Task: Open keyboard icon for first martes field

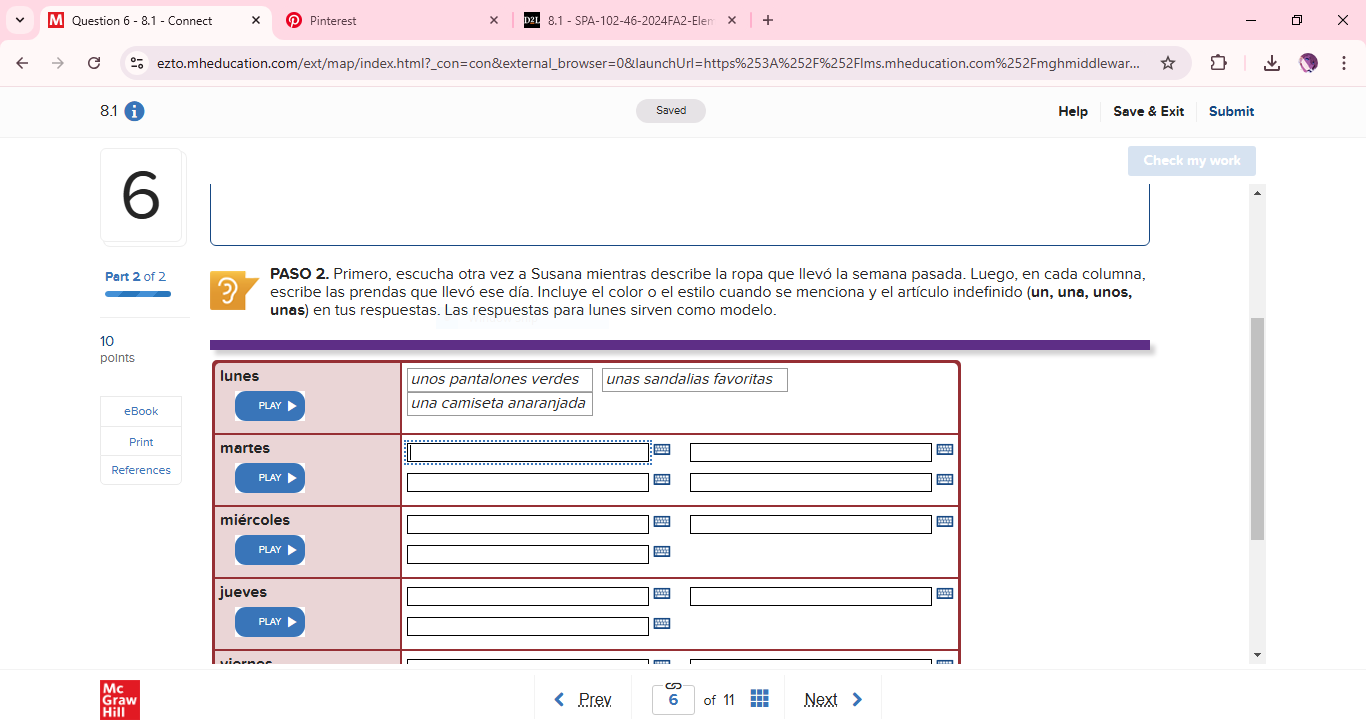Action: (661, 450)
